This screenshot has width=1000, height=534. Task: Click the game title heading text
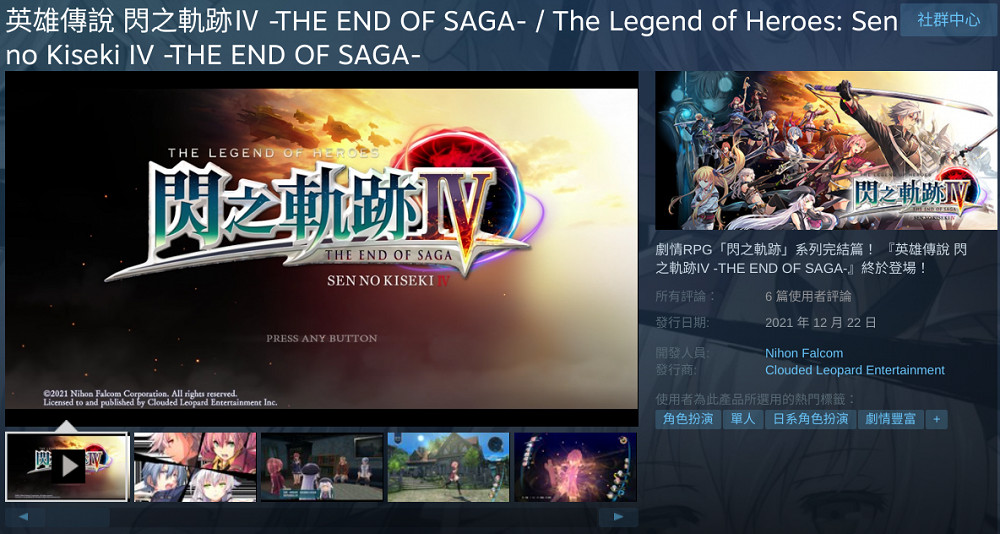(452, 39)
